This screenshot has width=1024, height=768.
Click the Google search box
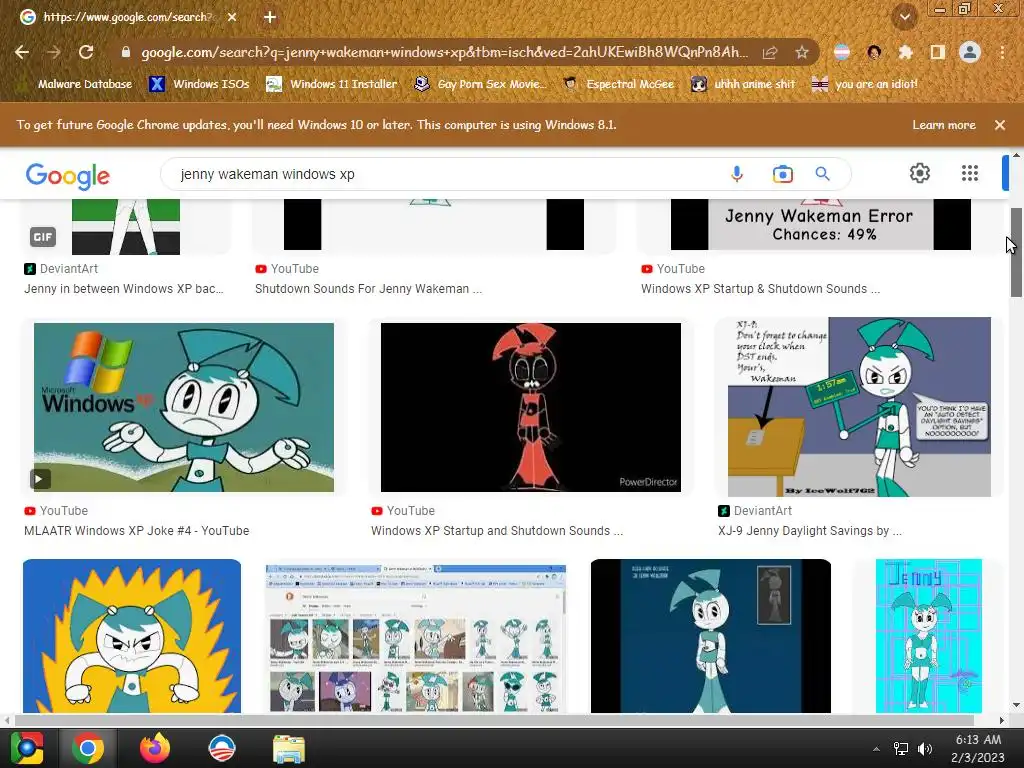pyautogui.click(x=444, y=174)
